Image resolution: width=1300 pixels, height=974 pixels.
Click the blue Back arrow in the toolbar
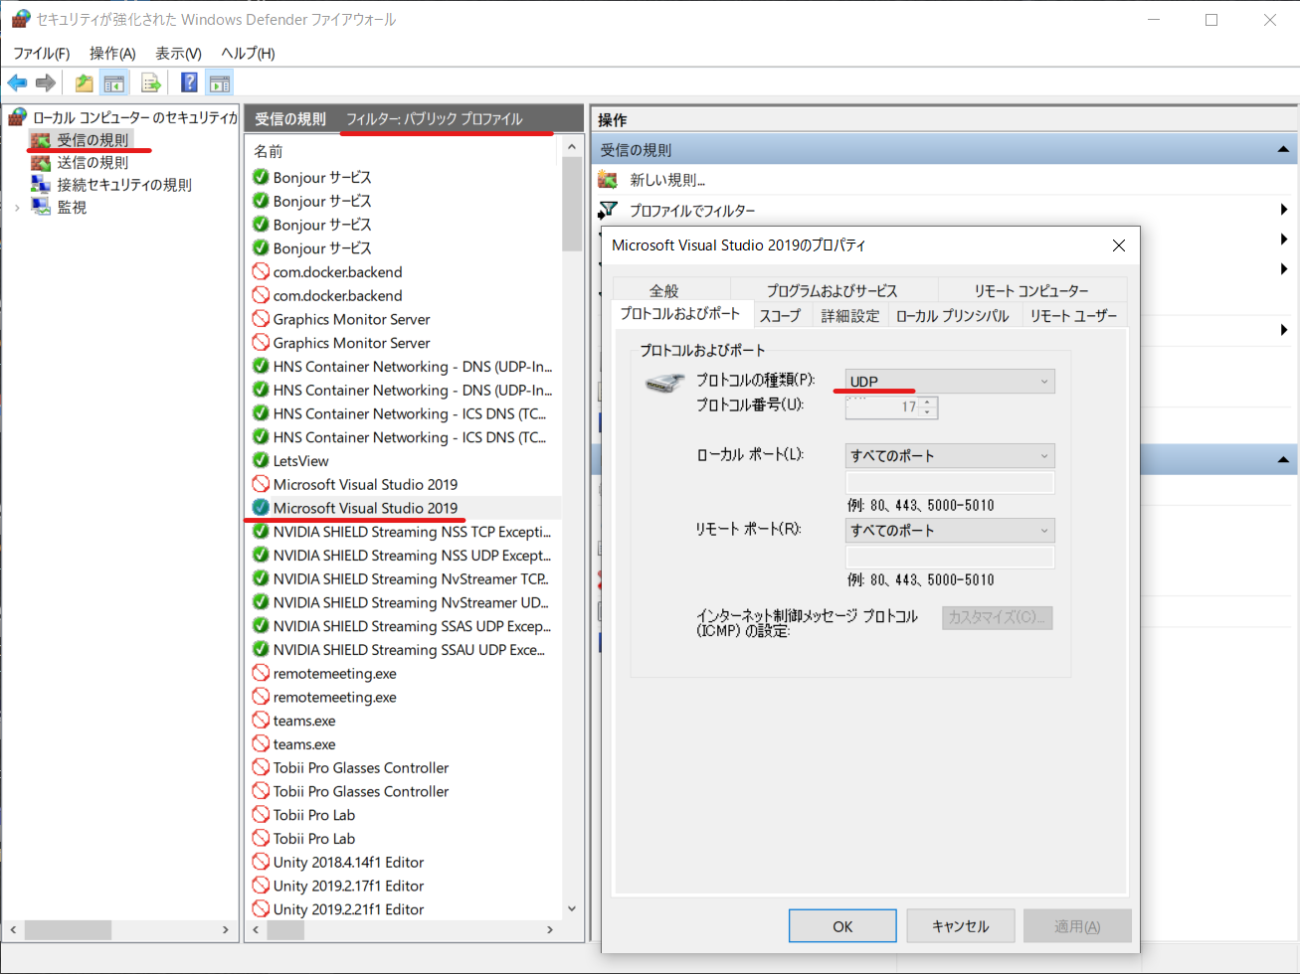(x=17, y=83)
